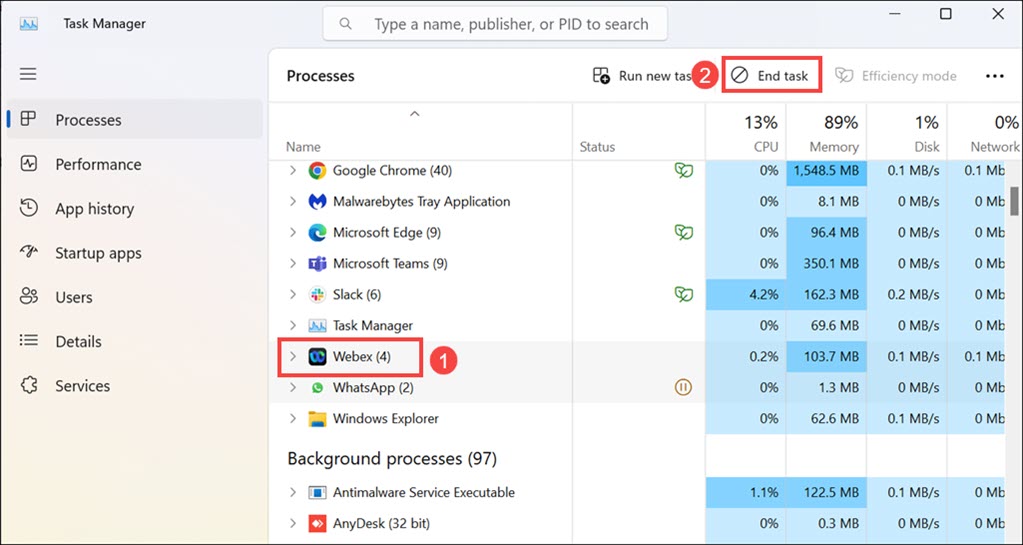
Task: Expand the Webex process group
Action: click(x=293, y=357)
